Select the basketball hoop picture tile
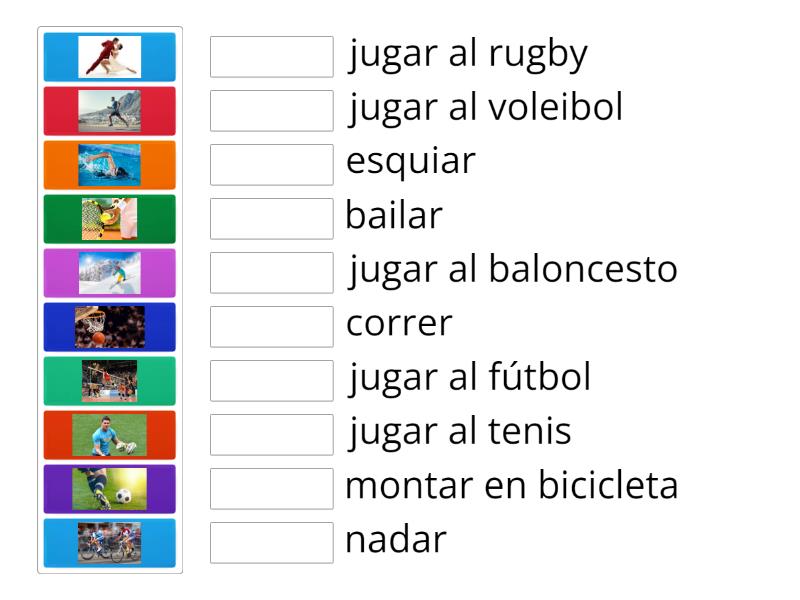This screenshot has width=800, height=600. coord(110,326)
